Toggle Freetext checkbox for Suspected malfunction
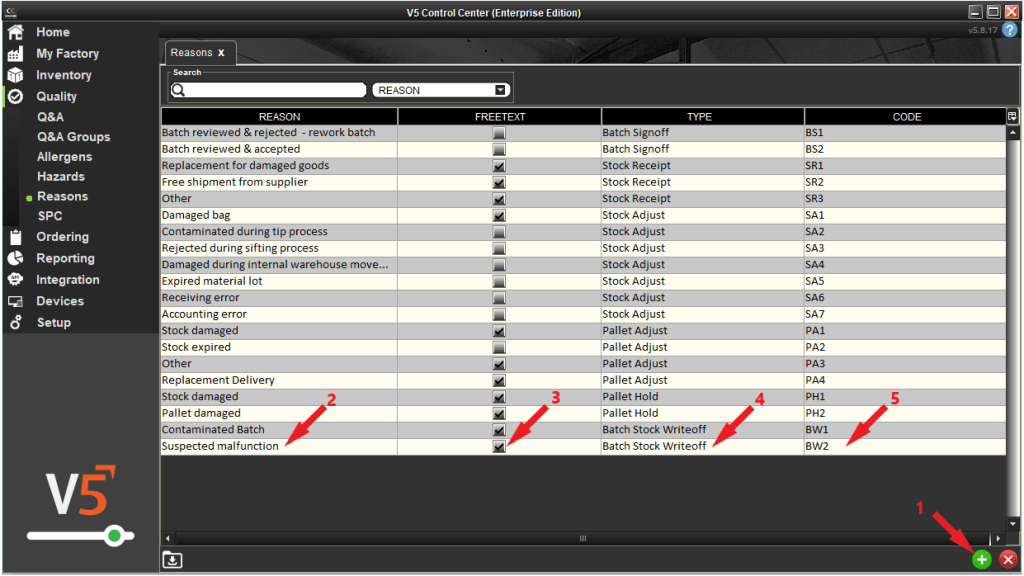Screen dimensions: 1024x576 tap(499, 447)
